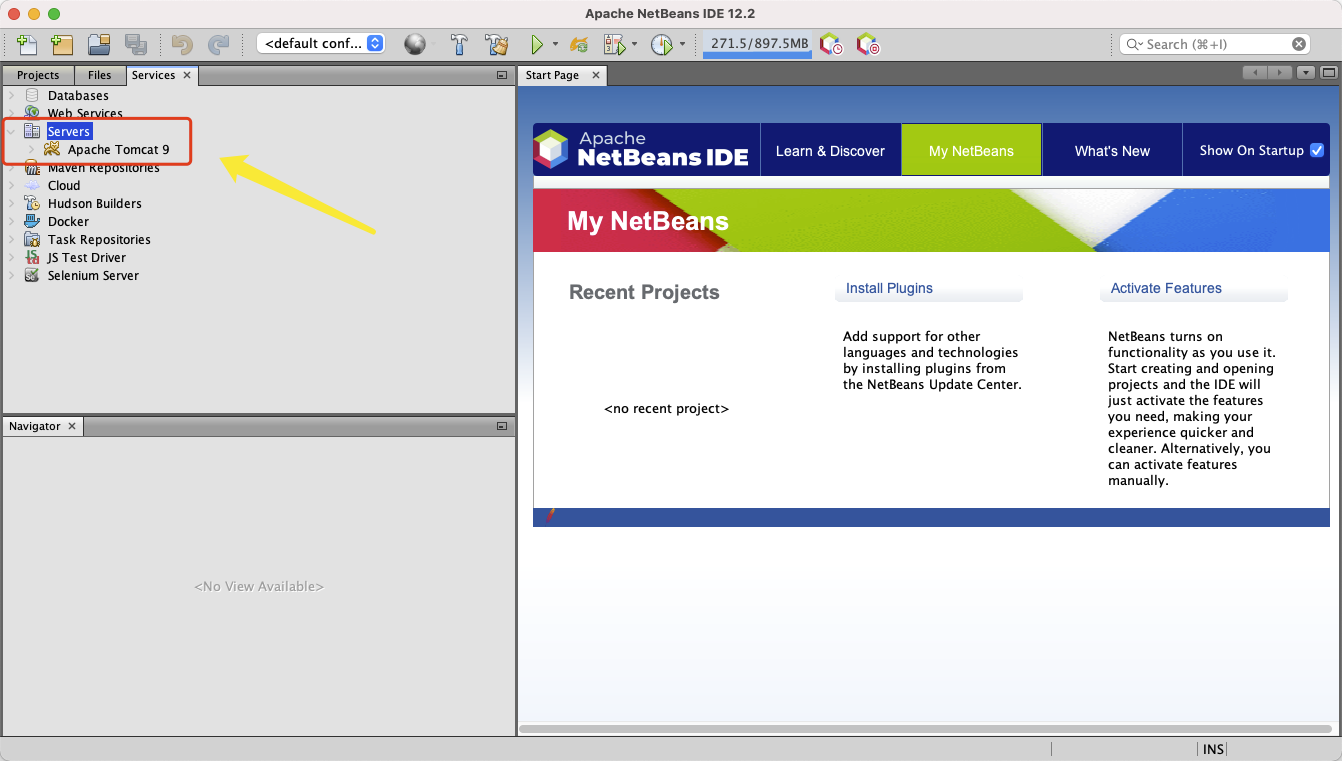Image resolution: width=1342 pixels, height=761 pixels.
Task: Click the Save All toolbar icon
Action: (136, 44)
